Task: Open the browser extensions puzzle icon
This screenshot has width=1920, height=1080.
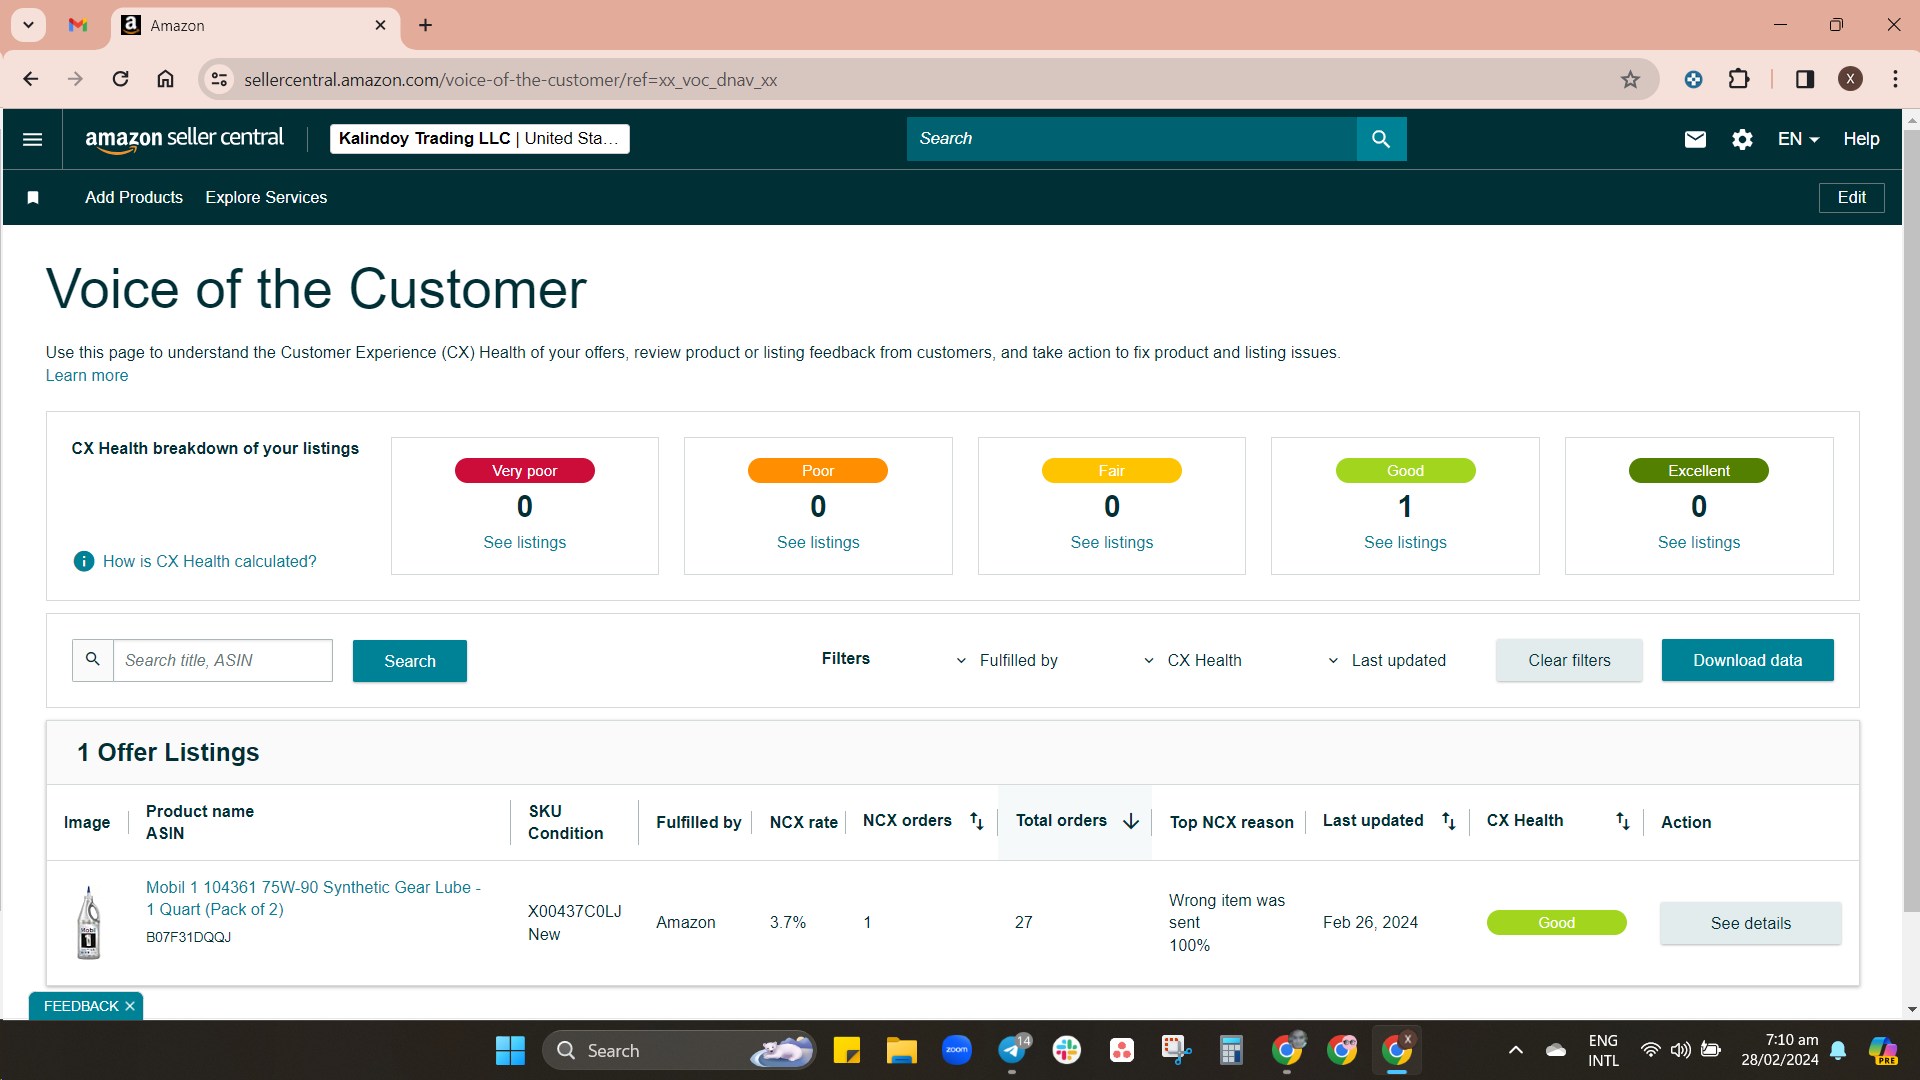Action: pos(1739,79)
